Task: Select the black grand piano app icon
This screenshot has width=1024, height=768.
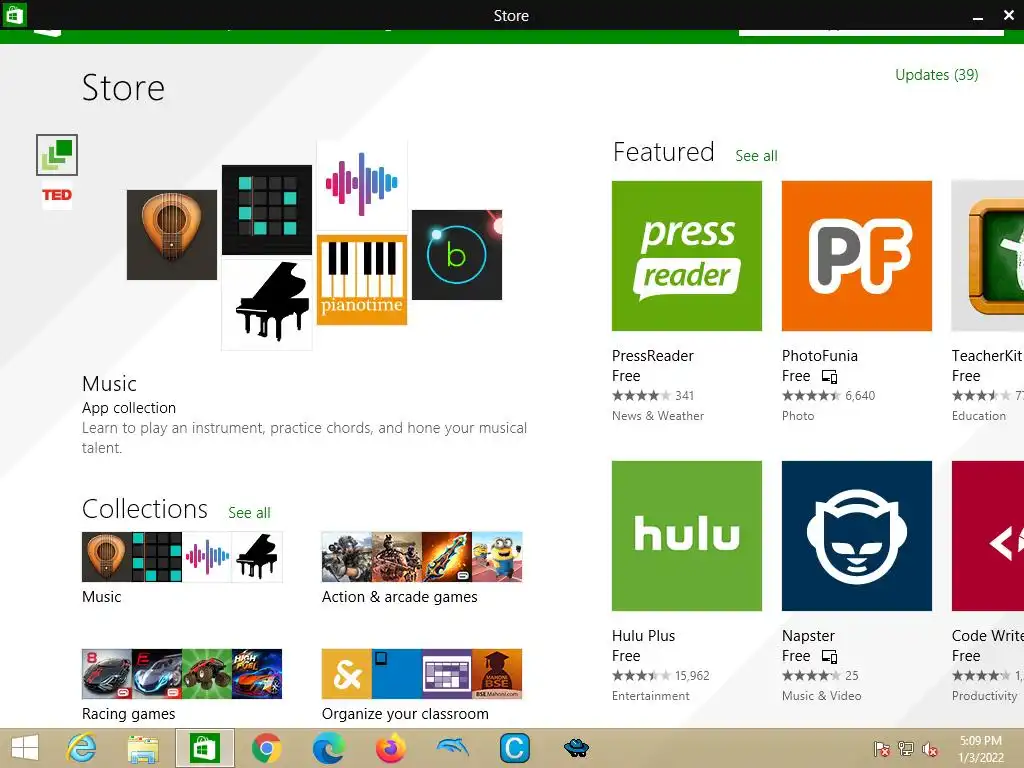Action: pyautogui.click(x=267, y=304)
